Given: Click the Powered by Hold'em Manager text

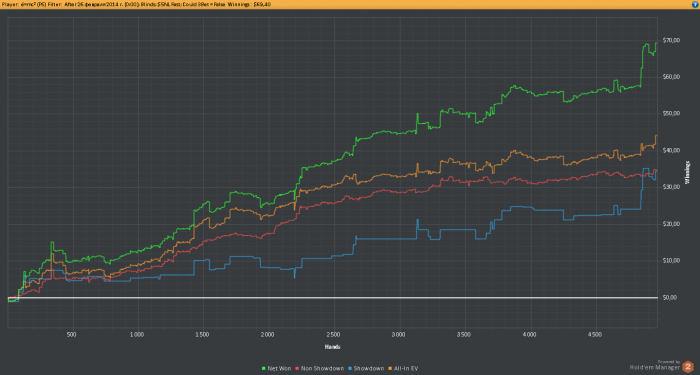Looking at the screenshot, I should [x=655, y=365].
